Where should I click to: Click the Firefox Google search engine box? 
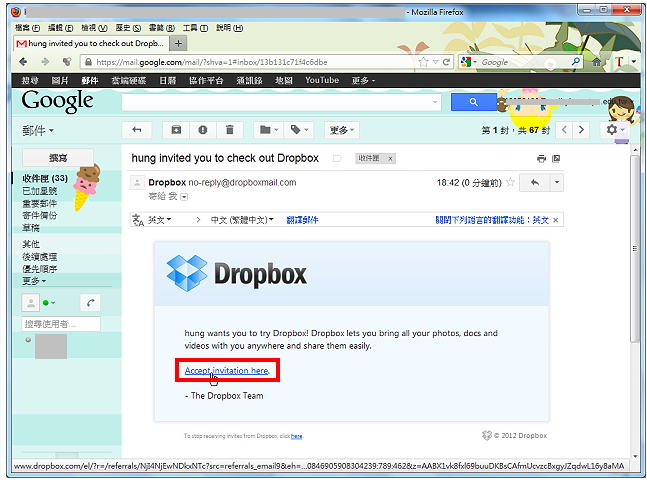tap(521, 62)
